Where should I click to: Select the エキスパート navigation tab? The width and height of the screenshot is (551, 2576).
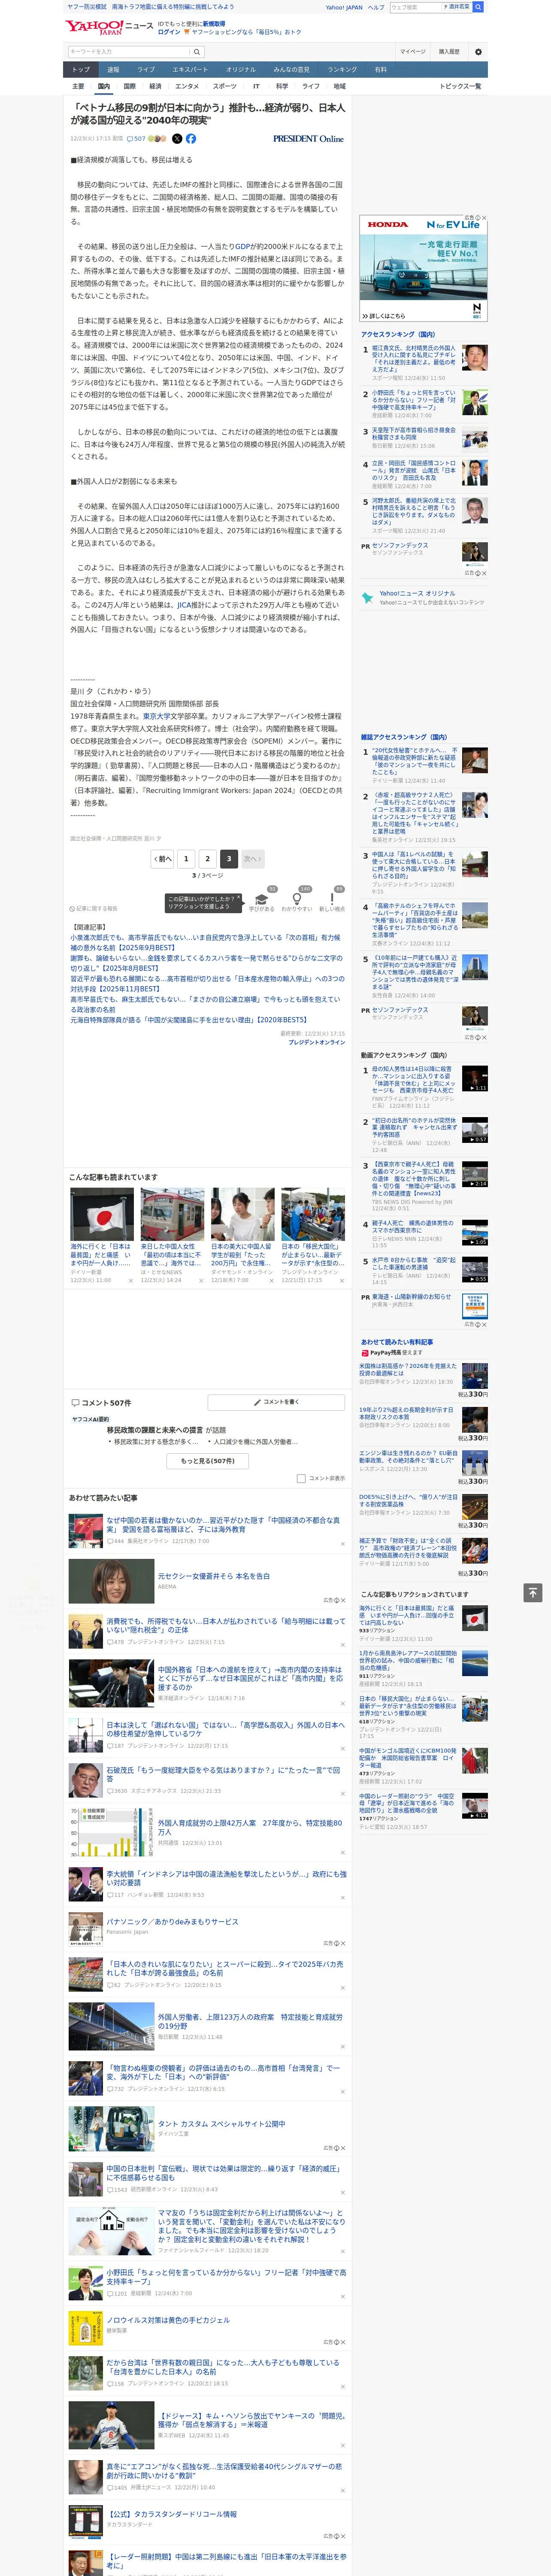tap(190, 70)
